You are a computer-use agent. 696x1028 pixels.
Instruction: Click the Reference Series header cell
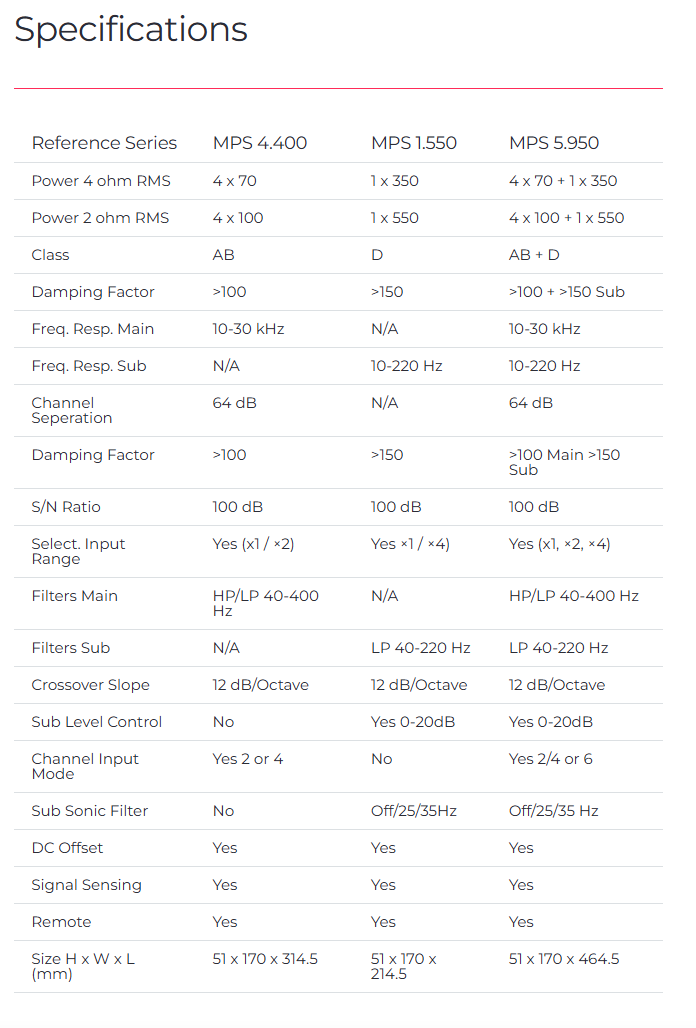[x=104, y=143]
